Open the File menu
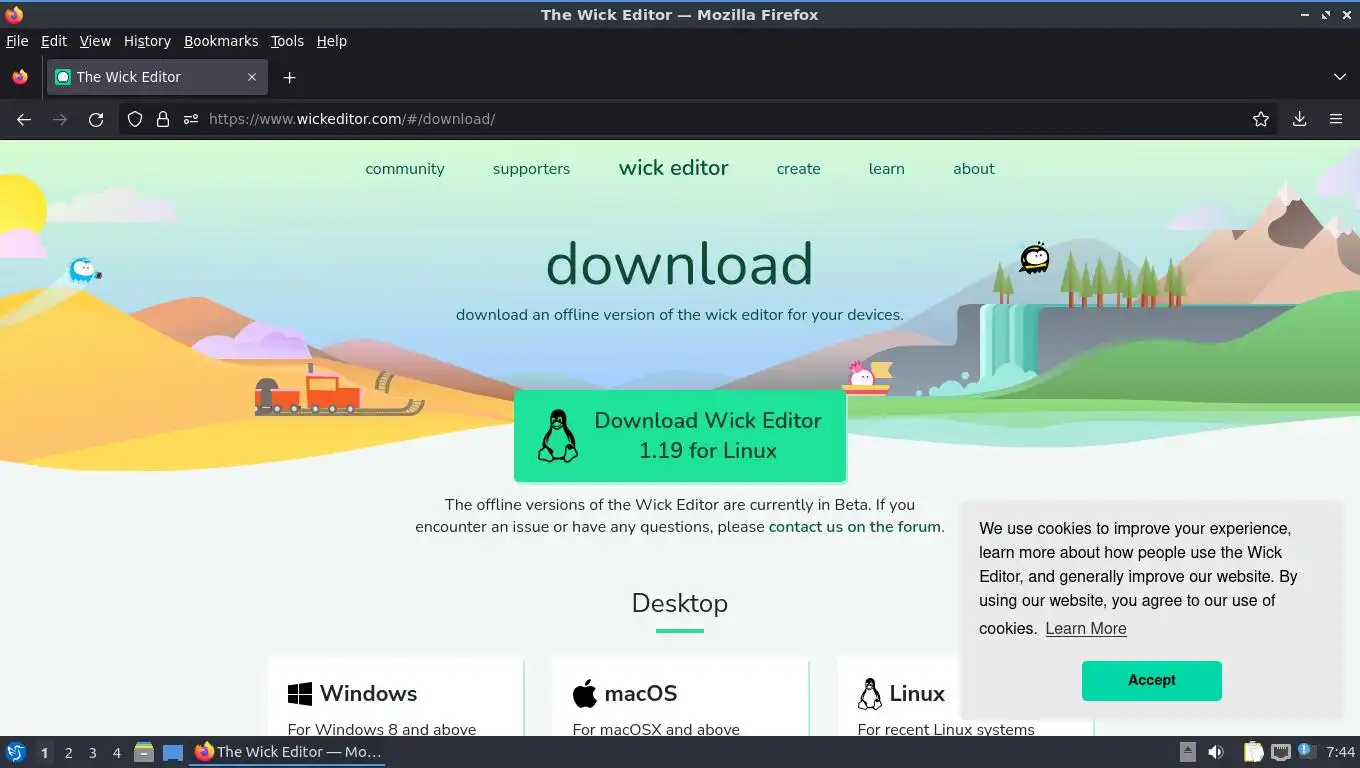This screenshot has width=1360, height=768. pyautogui.click(x=17, y=41)
